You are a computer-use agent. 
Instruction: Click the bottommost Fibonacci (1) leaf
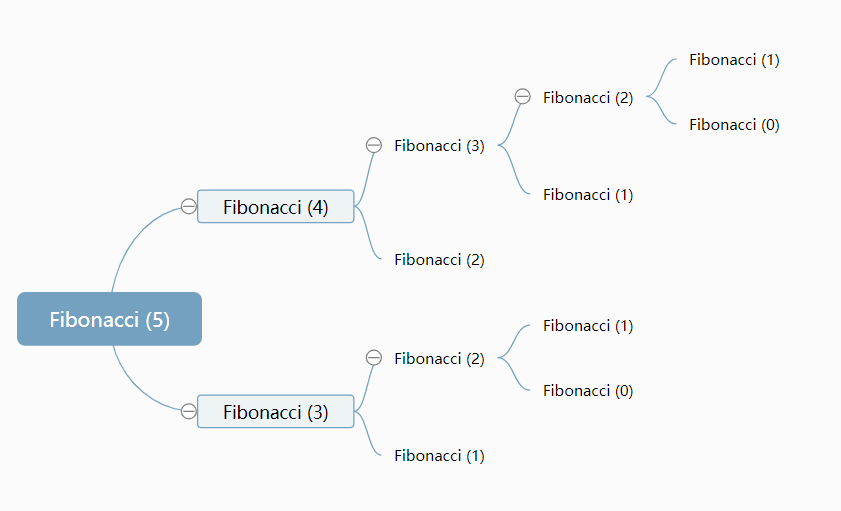(x=439, y=456)
